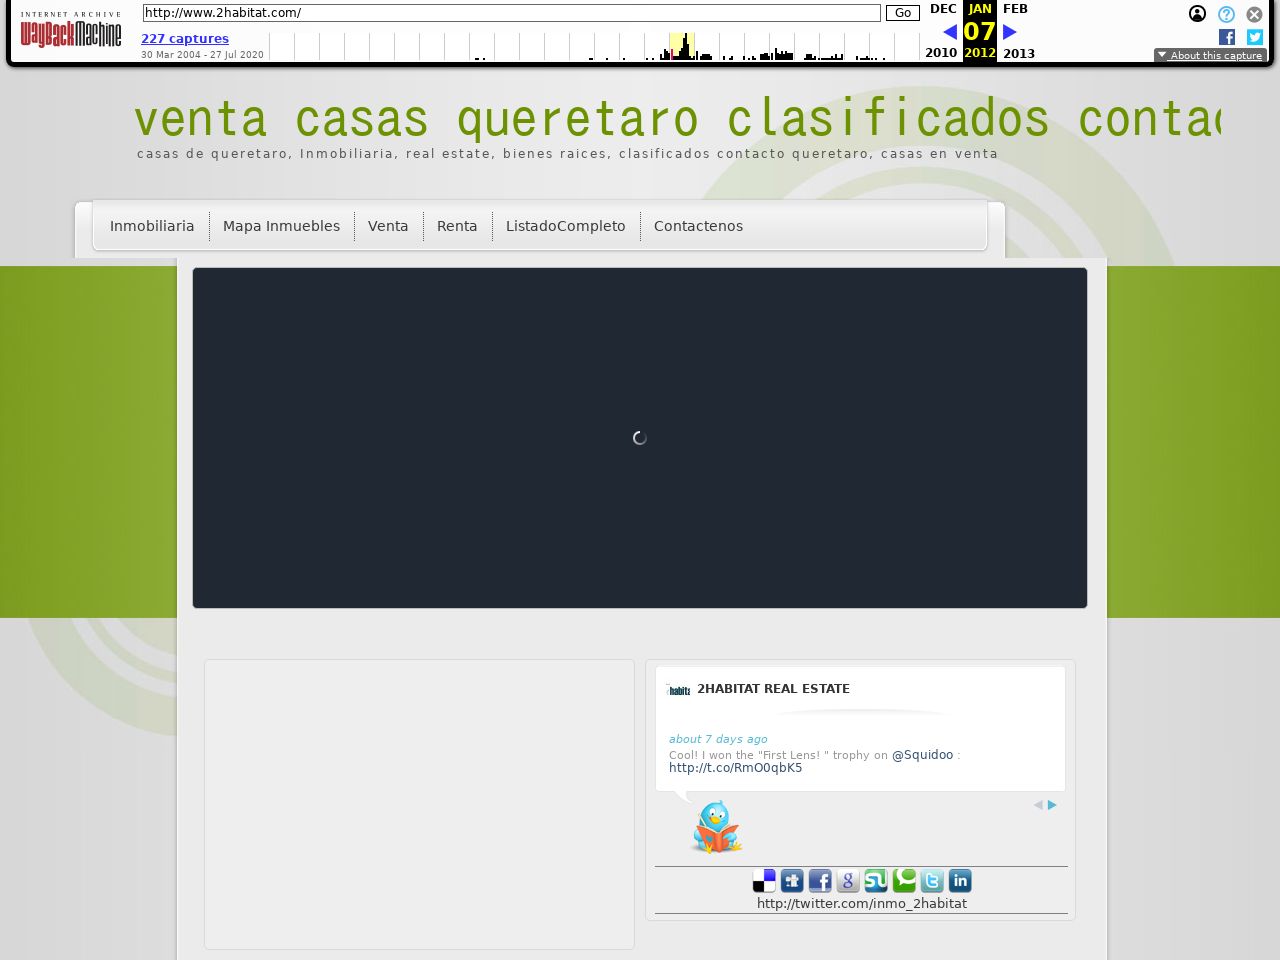Go to the previous capture arrow
The width and height of the screenshot is (1280, 960).
[x=950, y=32]
